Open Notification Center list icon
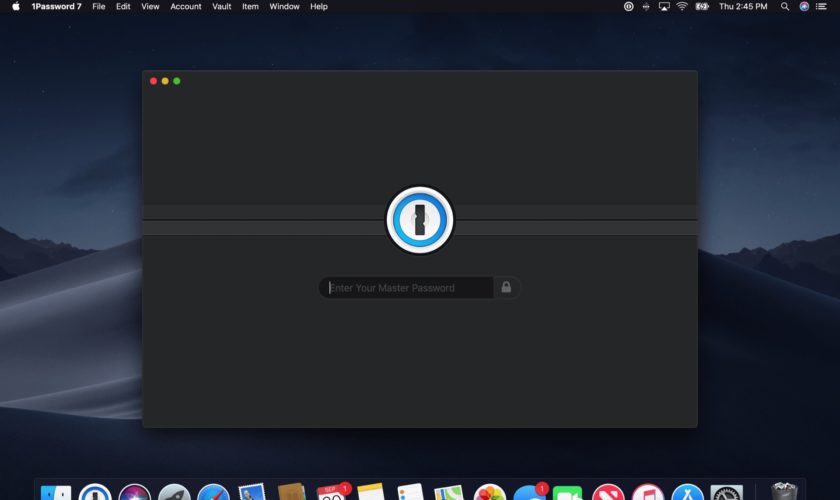The width and height of the screenshot is (840, 500). pos(823,6)
